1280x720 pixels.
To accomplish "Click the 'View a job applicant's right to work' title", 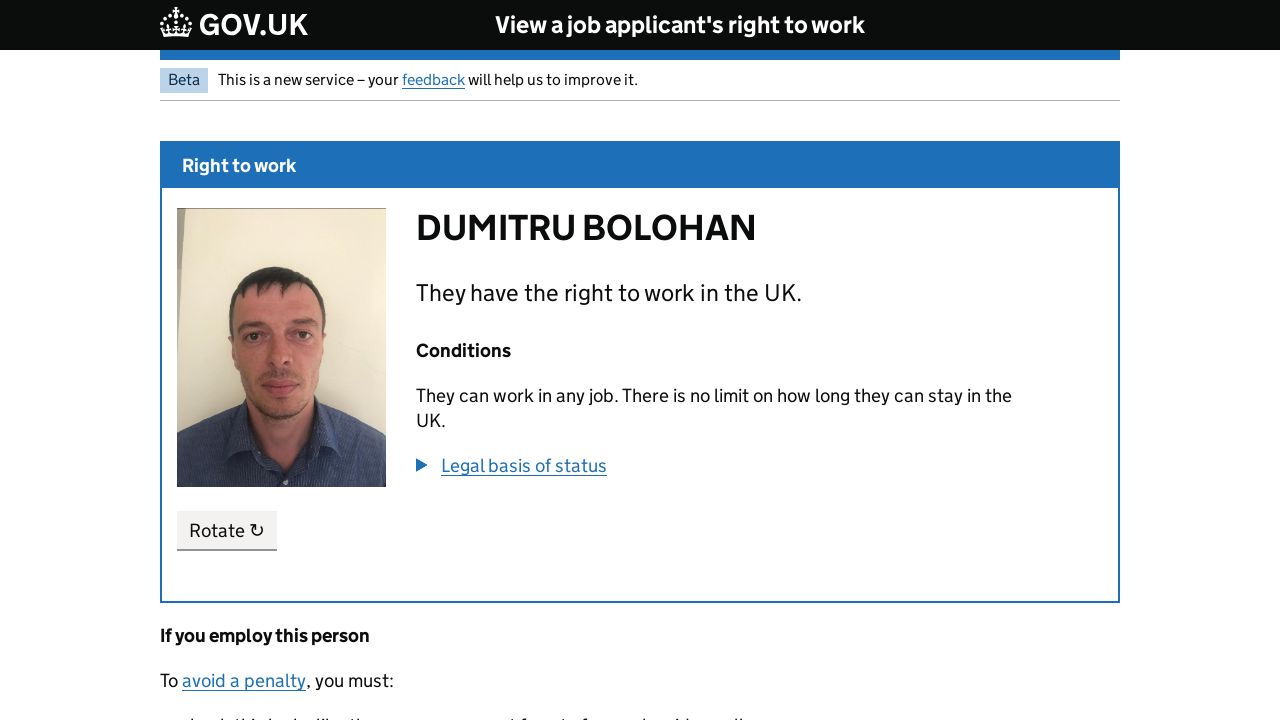I will pos(679,25).
